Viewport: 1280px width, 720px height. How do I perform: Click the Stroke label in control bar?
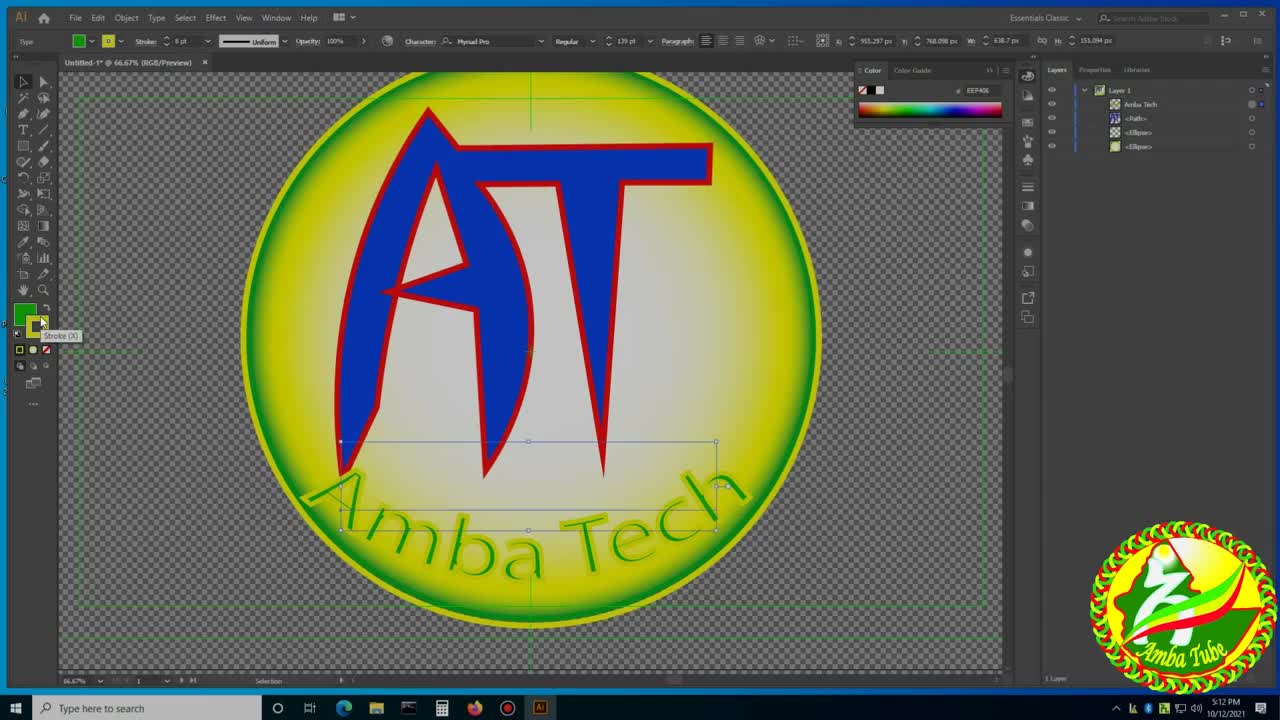click(x=146, y=41)
